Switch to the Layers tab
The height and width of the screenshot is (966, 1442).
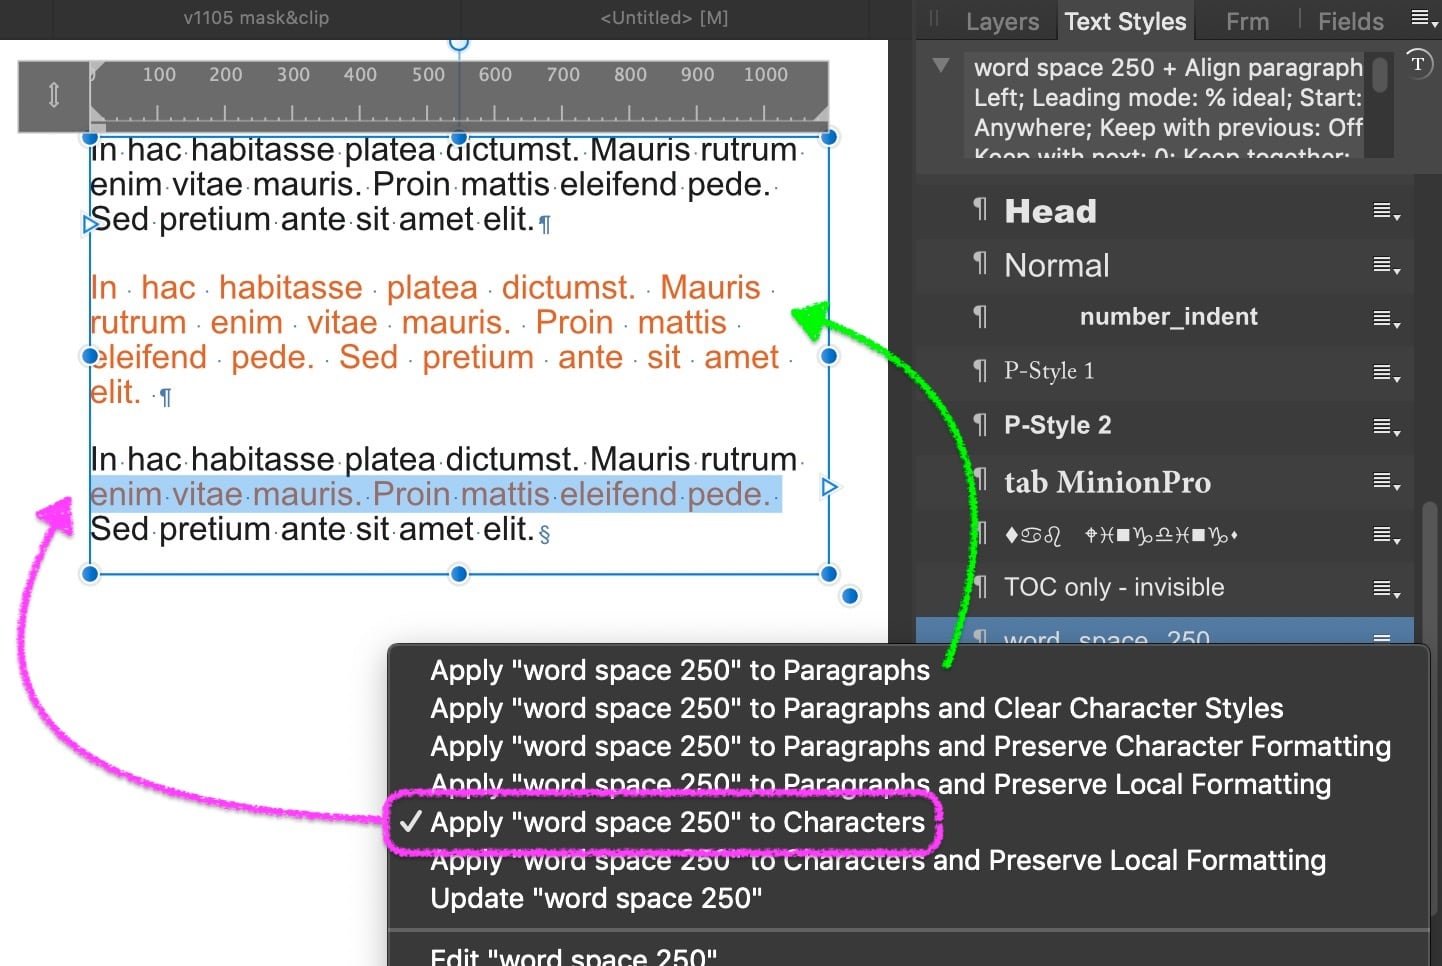pyautogui.click(x=1002, y=20)
